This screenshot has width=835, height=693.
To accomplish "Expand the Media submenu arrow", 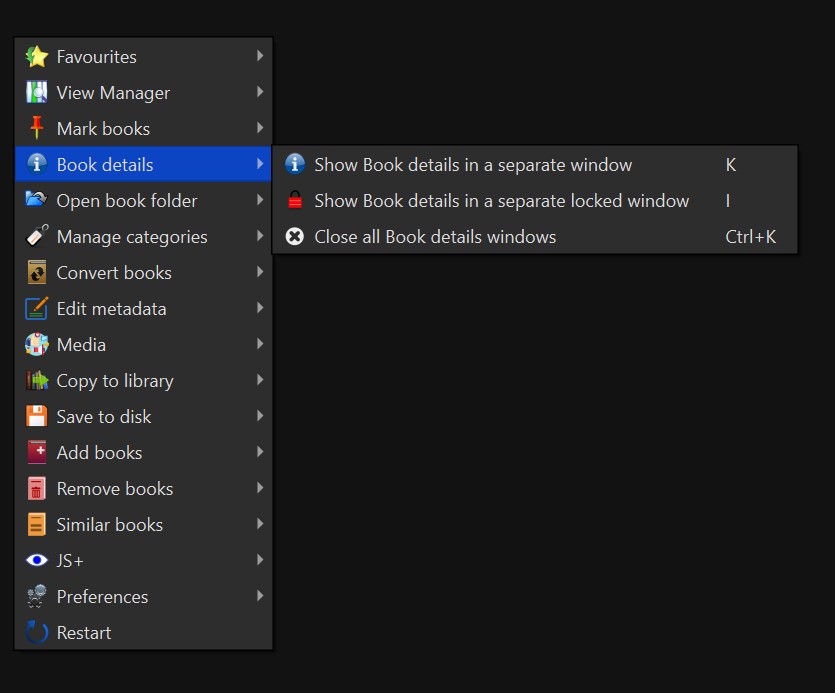I will [x=260, y=345].
